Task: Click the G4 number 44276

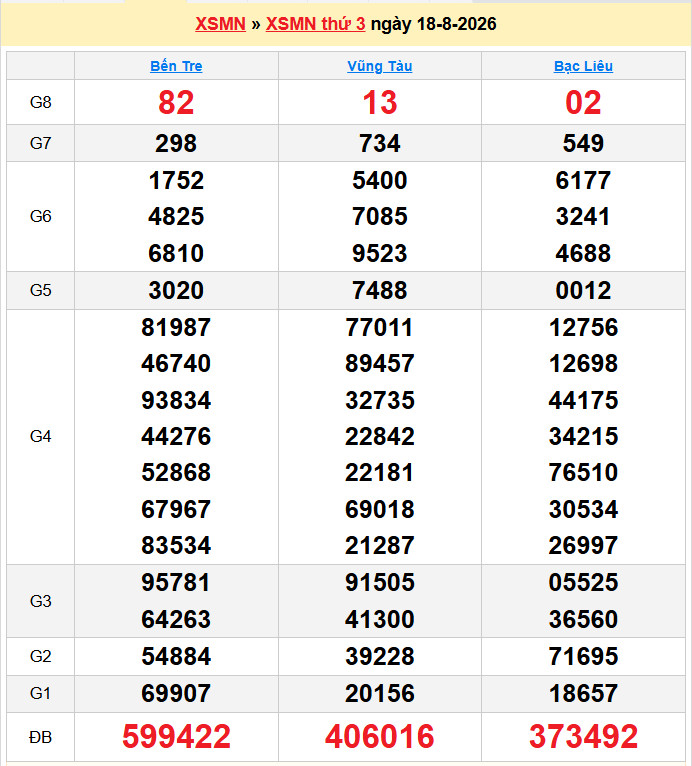Action: 176,436
